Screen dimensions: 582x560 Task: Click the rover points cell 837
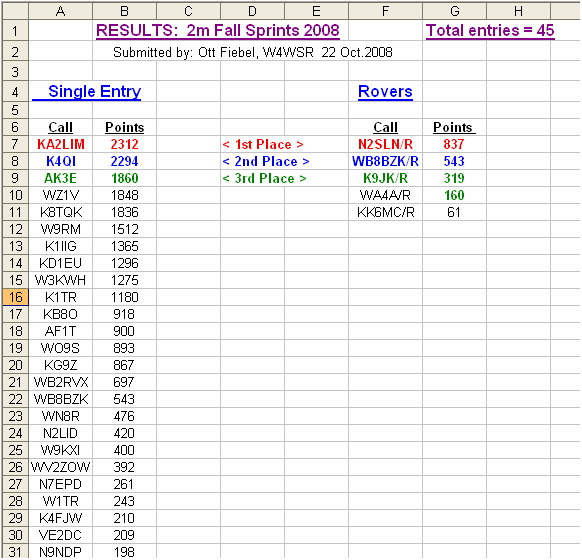coord(454,144)
